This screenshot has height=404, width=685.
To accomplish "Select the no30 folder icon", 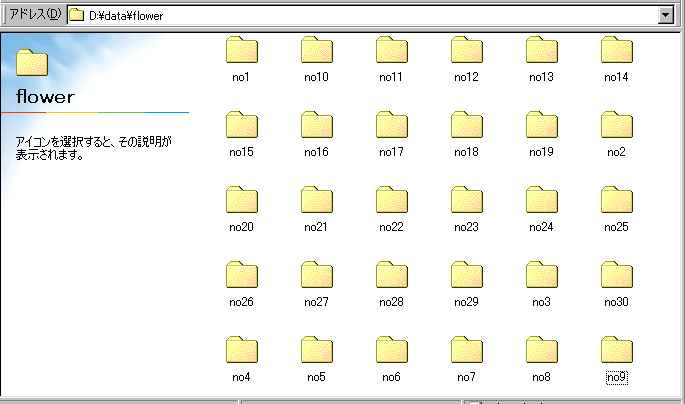I will 617,275.
